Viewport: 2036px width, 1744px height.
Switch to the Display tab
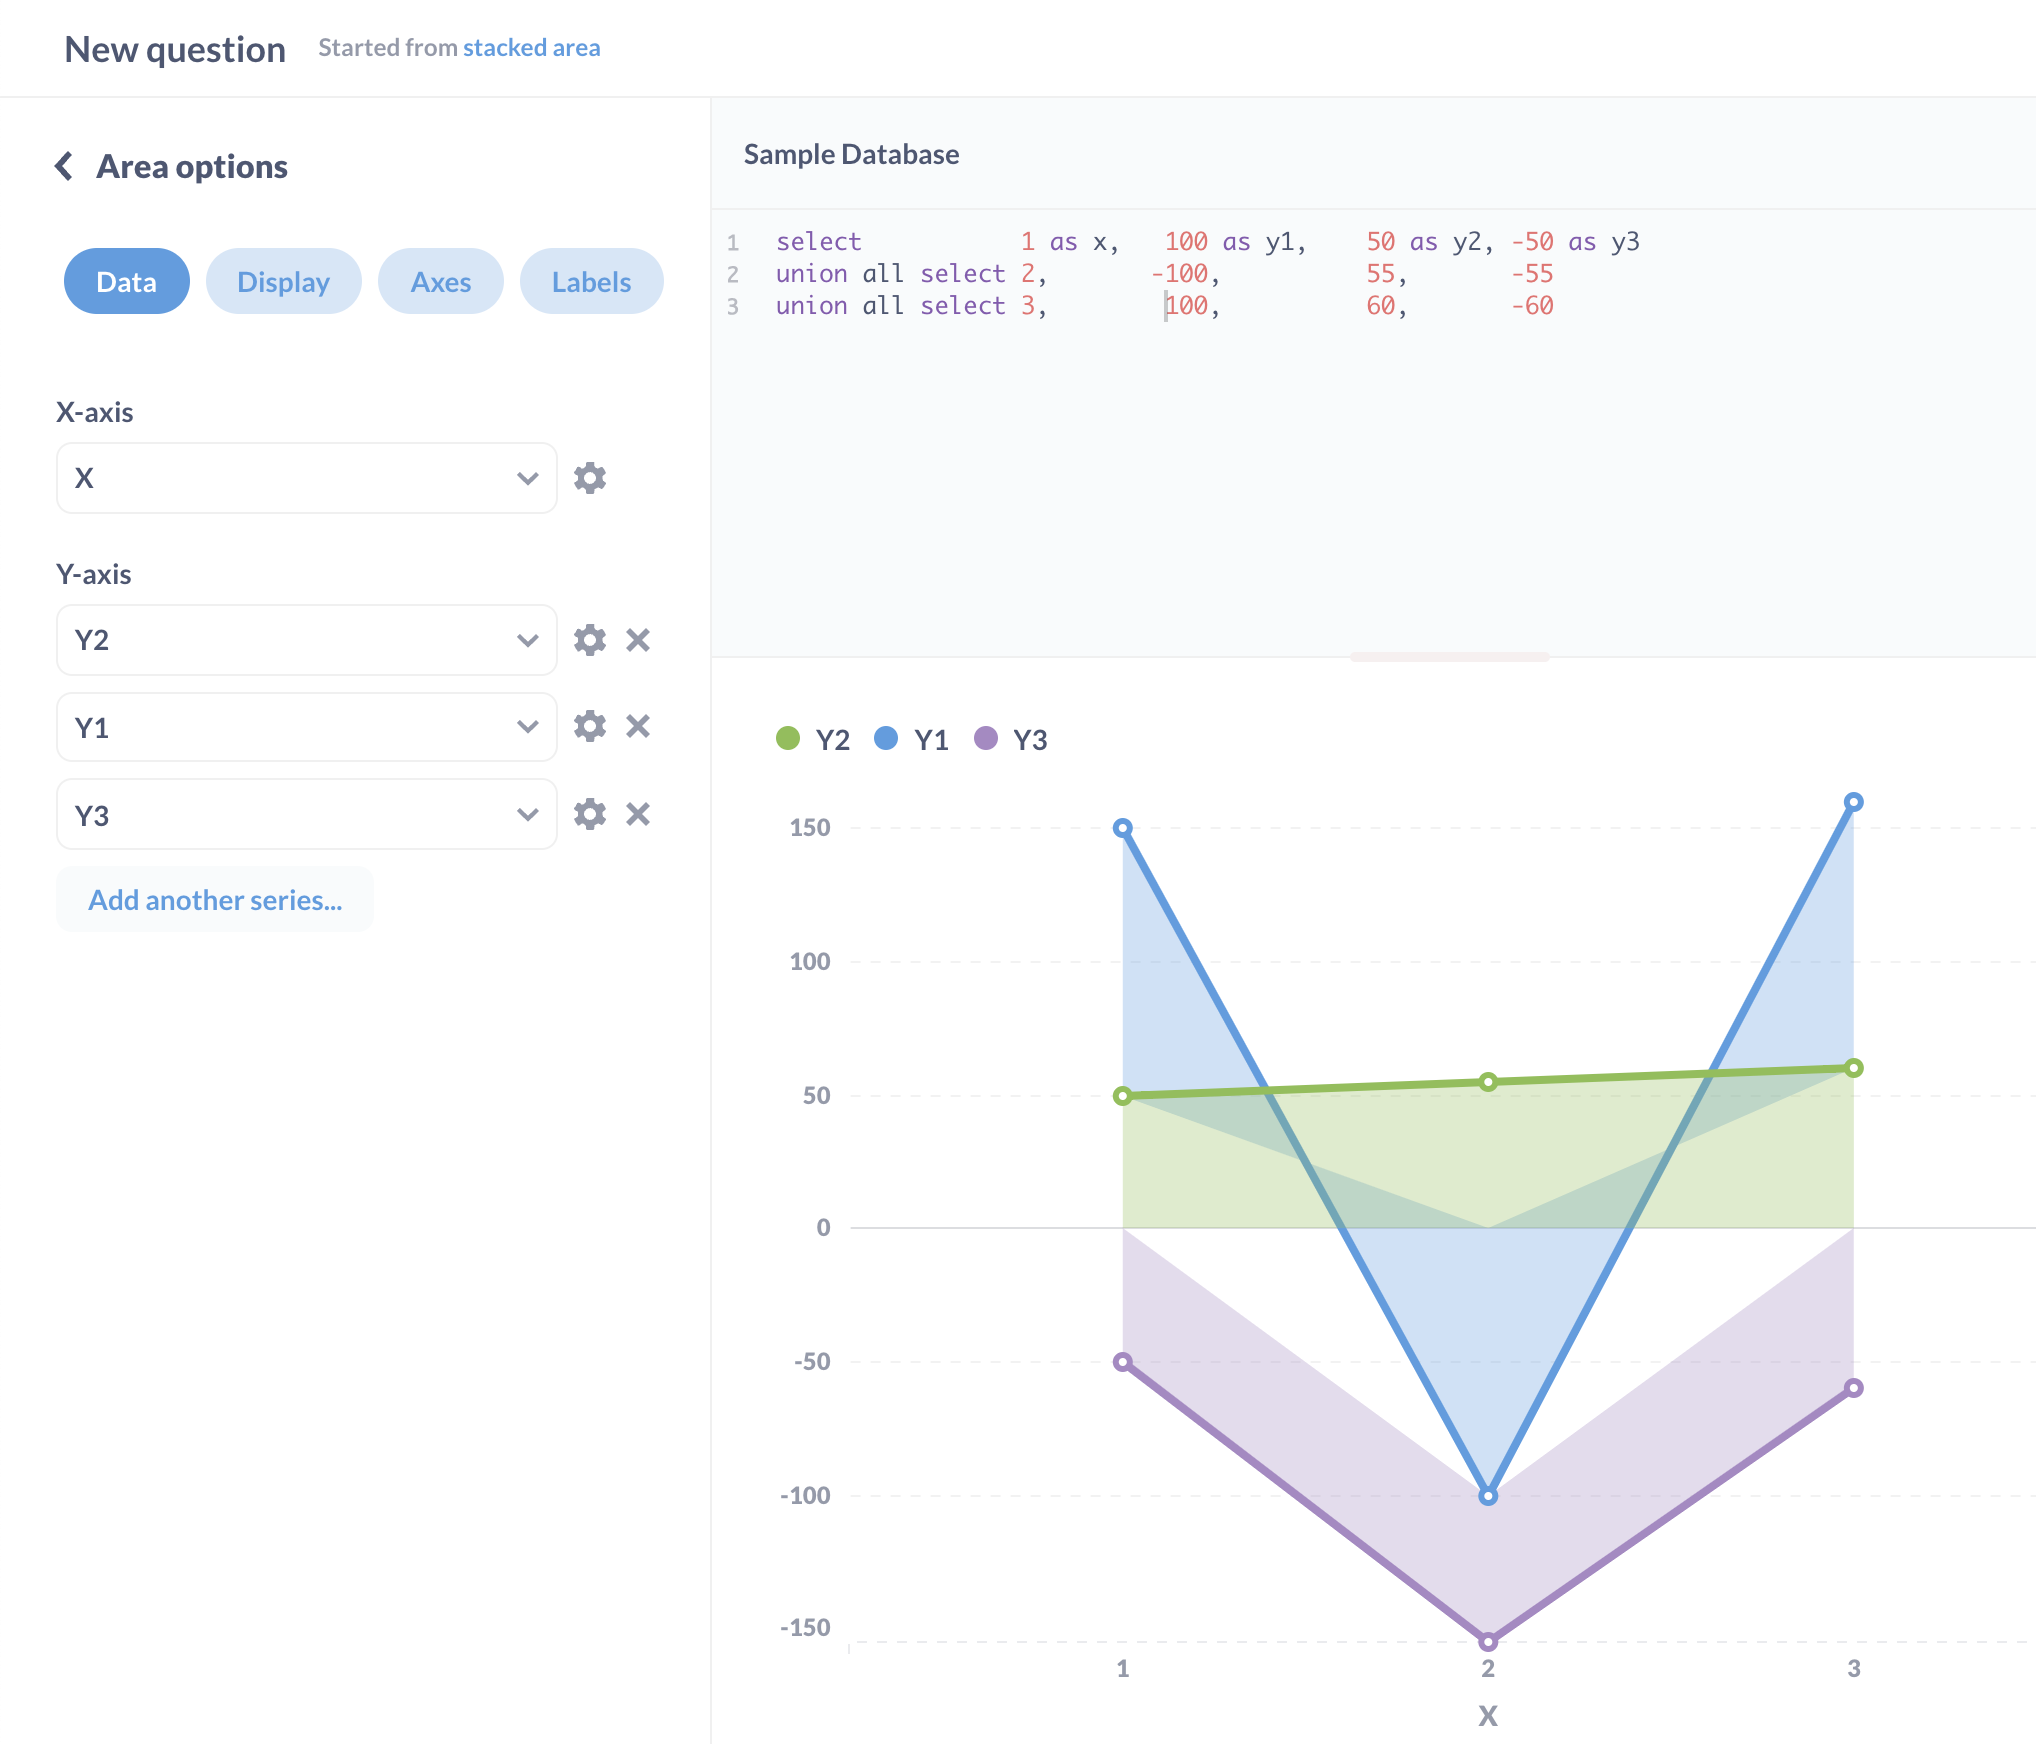point(283,282)
